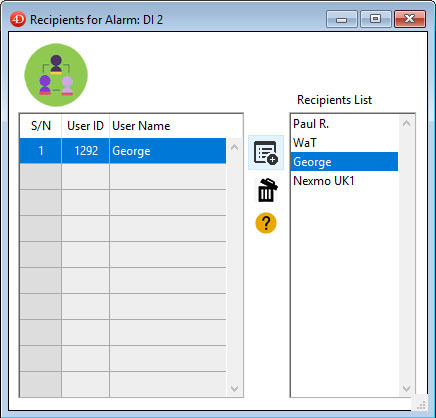
Task: Open help via the yellow question mark
Action: point(266,223)
